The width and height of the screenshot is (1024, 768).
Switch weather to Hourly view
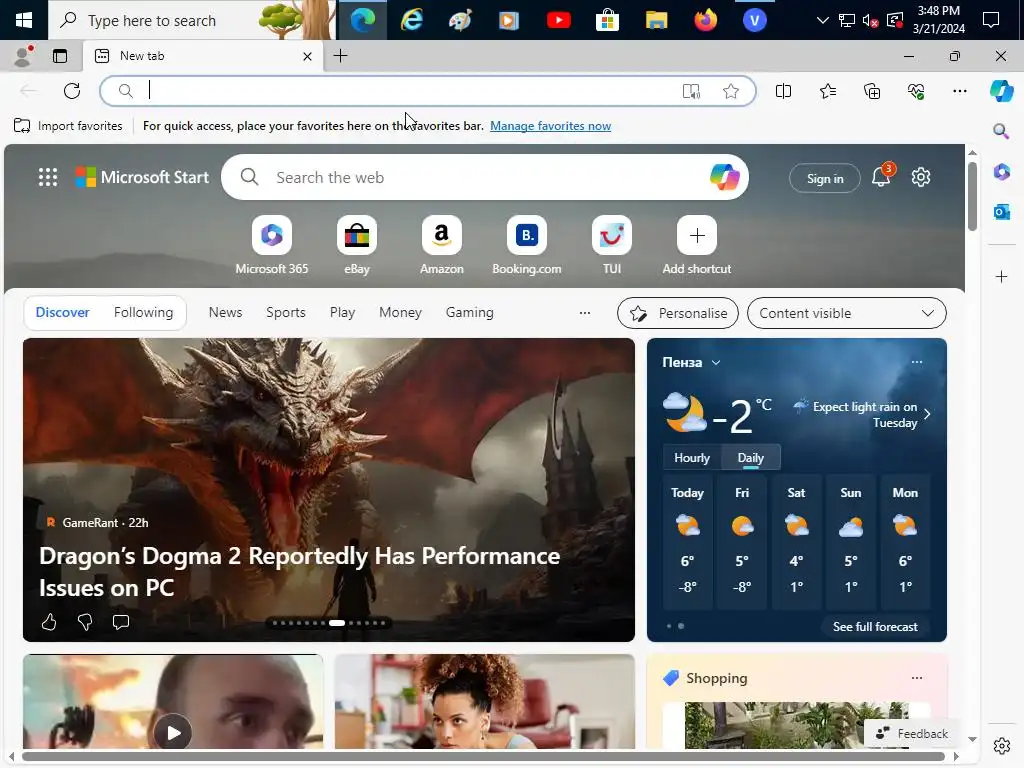692,458
